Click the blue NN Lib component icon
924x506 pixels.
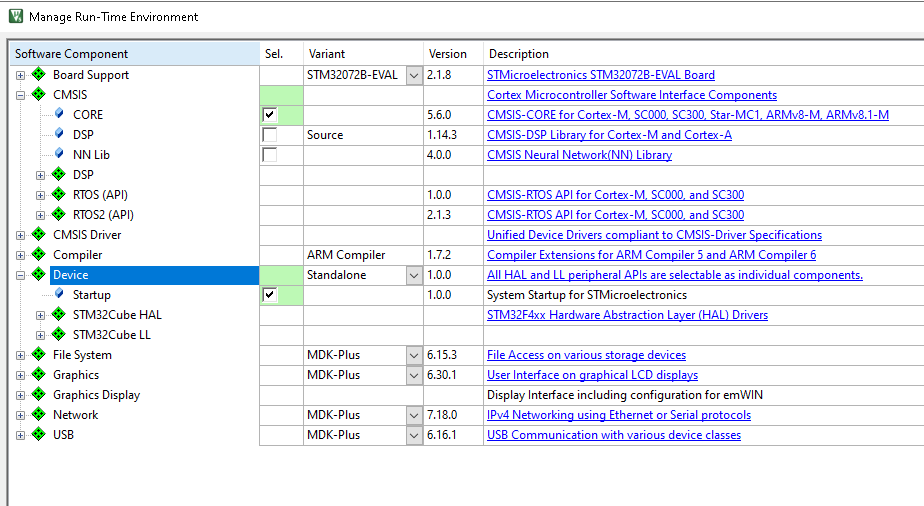[59, 154]
